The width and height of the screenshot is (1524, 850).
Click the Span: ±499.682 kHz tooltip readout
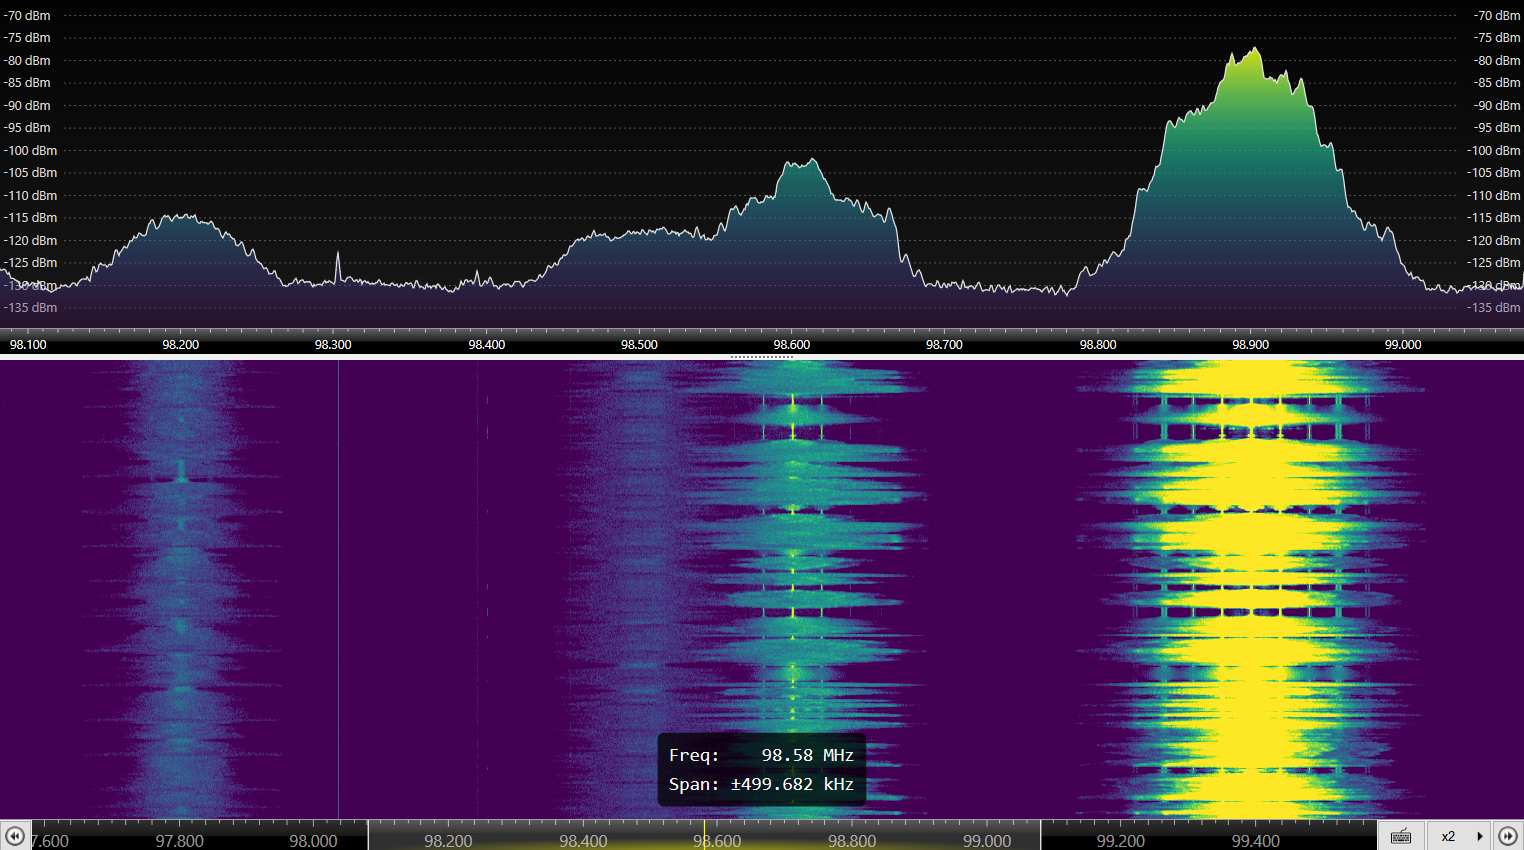761,784
